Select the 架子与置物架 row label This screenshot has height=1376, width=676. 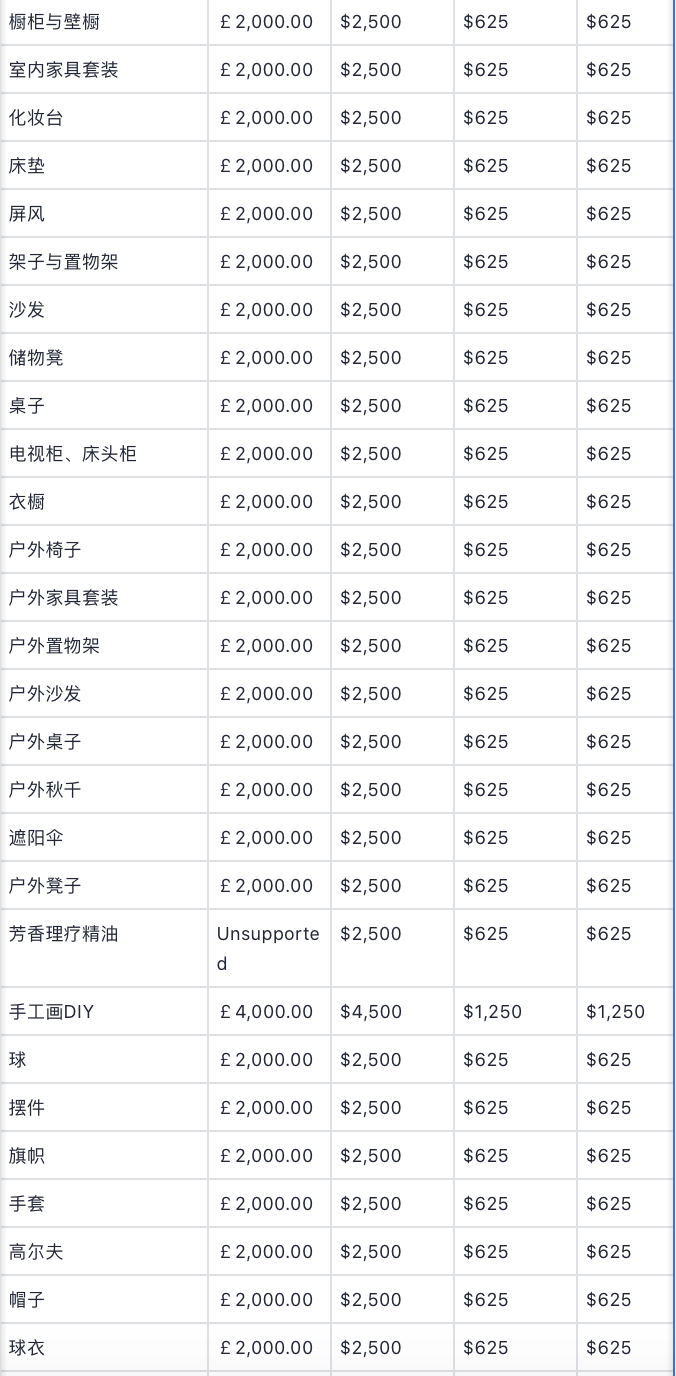(63, 262)
